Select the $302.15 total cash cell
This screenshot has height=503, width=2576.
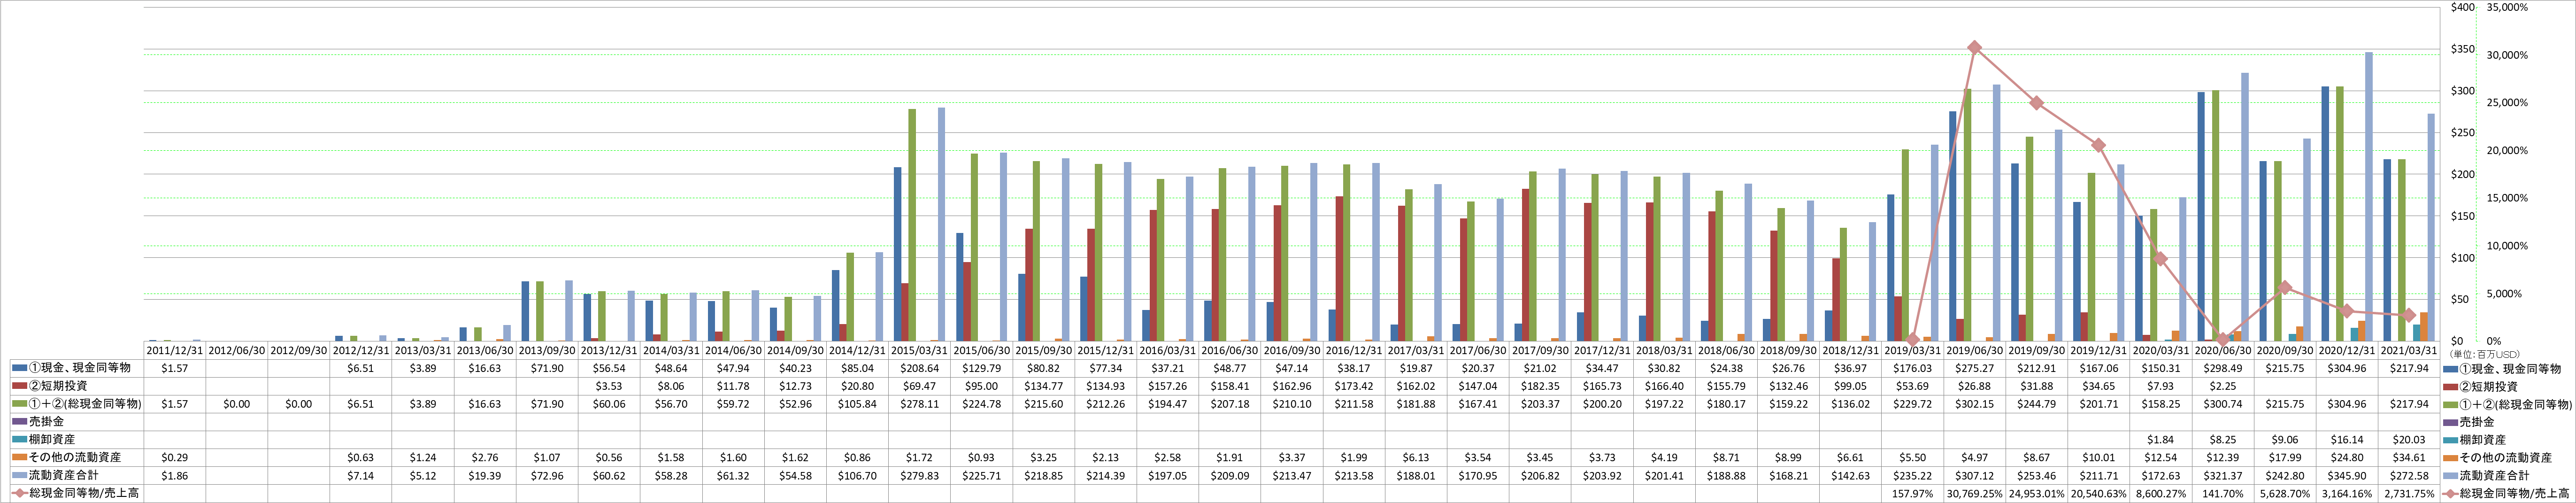pos(1975,404)
